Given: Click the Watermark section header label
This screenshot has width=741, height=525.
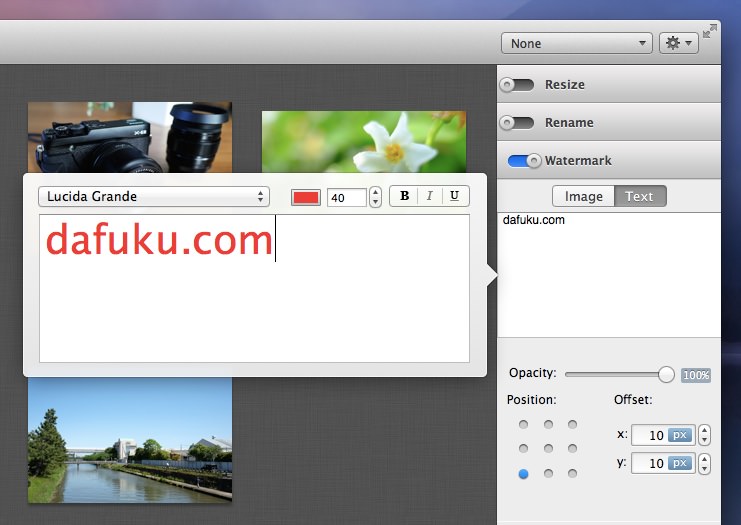Looking at the screenshot, I should 578,161.
